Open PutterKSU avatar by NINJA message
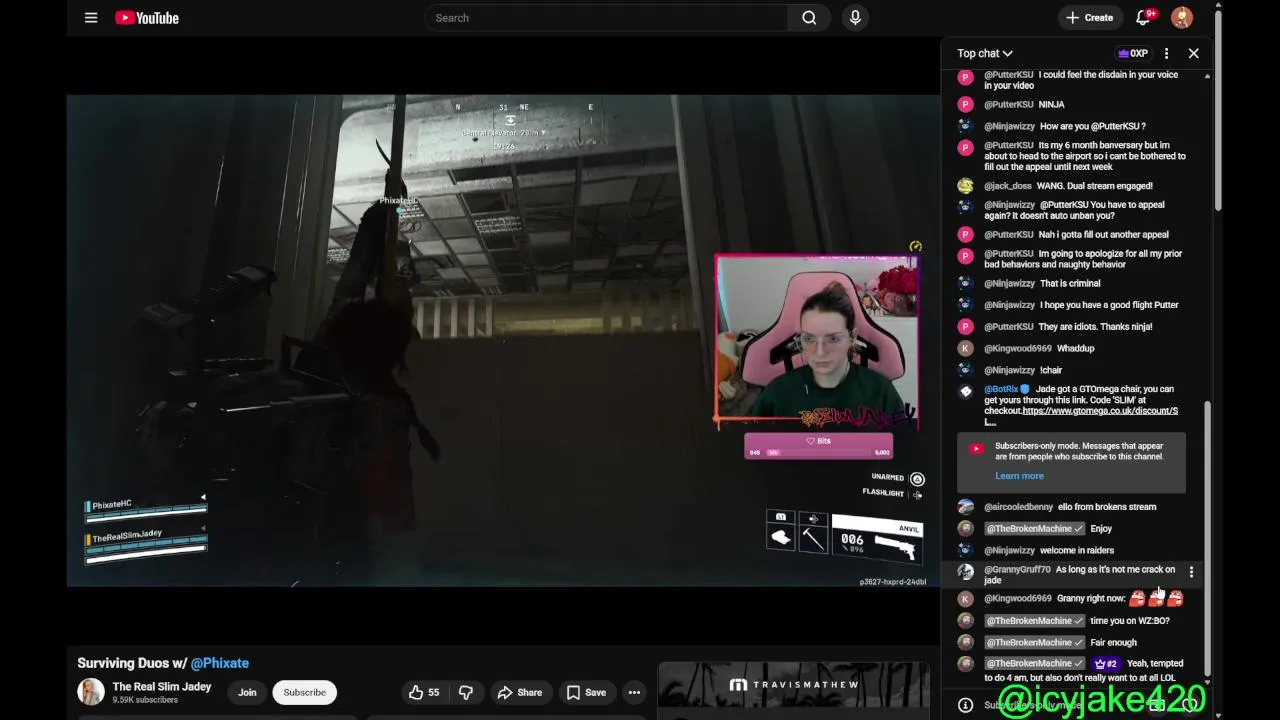The height and width of the screenshot is (720, 1280). point(965,104)
